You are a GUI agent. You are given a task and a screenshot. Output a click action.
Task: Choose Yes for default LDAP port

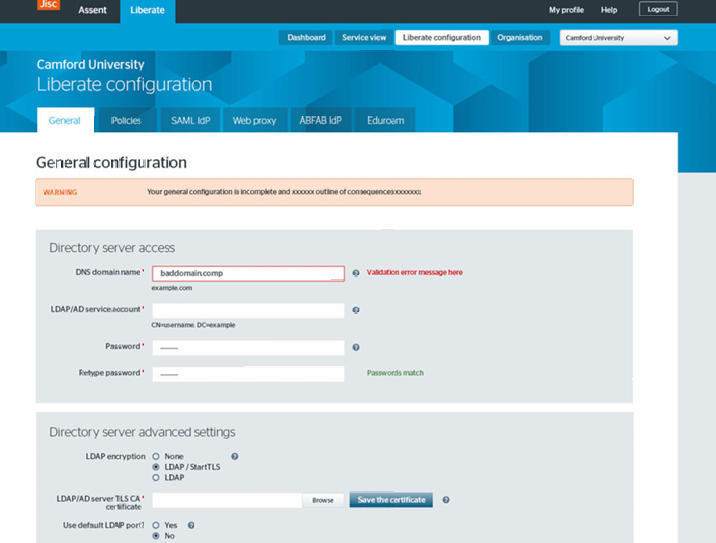click(x=156, y=525)
